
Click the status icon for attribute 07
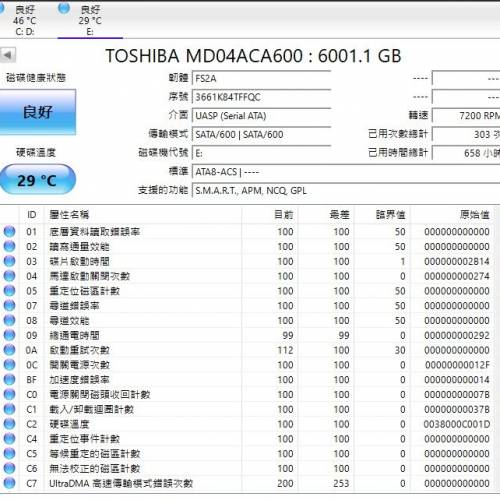coord(9,306)
